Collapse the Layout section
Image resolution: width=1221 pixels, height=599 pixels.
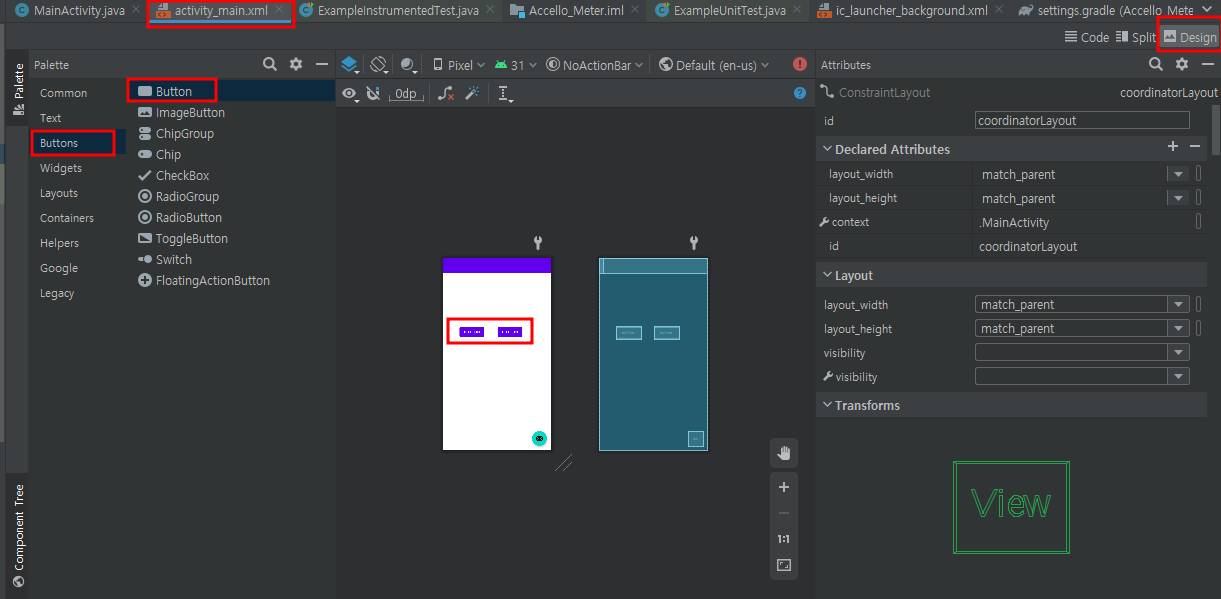click(x=827, y=275)
